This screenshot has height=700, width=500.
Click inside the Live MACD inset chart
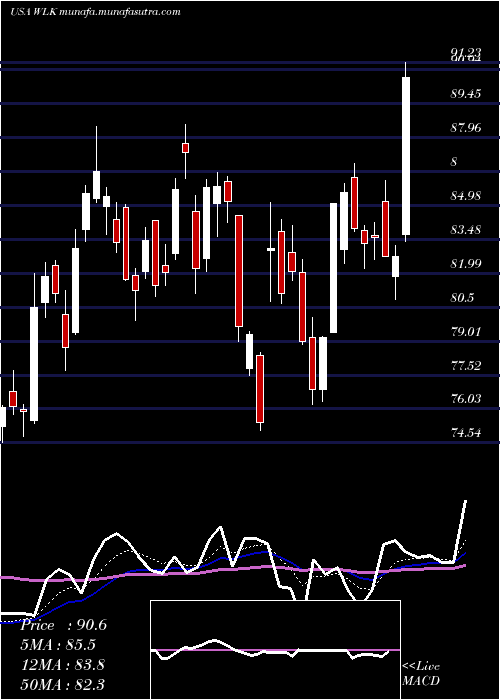(275, 650)
